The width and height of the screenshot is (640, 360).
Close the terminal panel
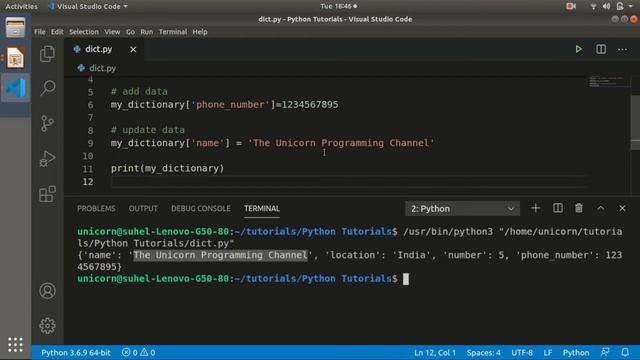(x=622, y=208)
